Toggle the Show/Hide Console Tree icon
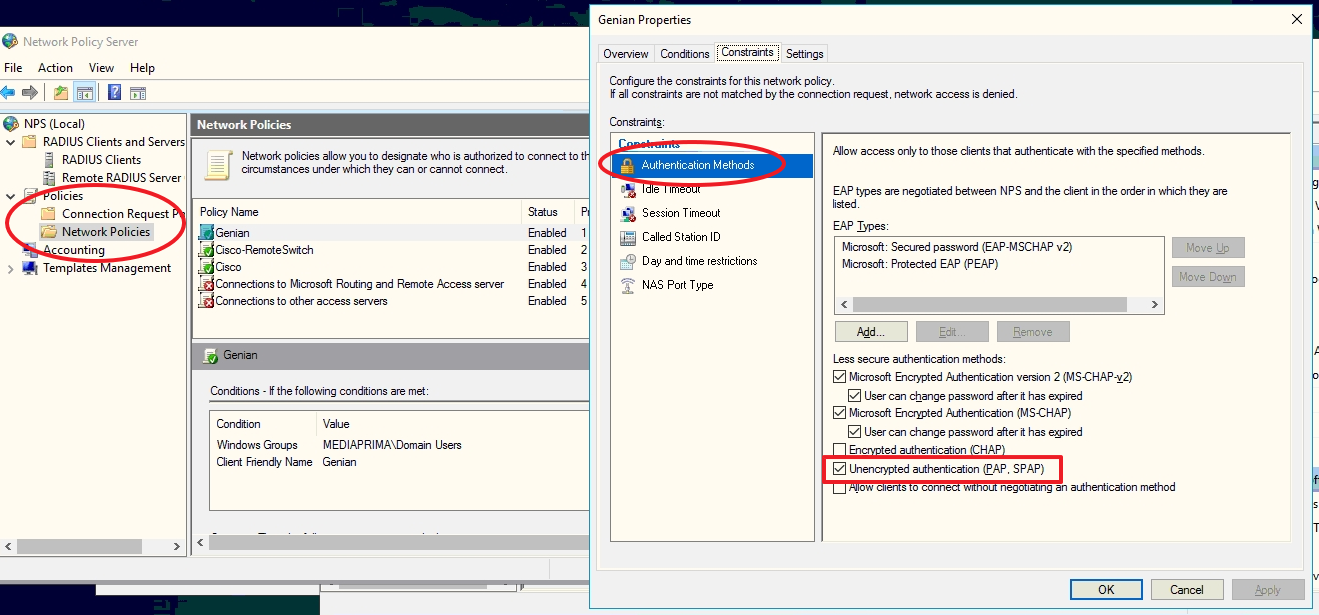Viewport: 1319px width, 615px height. tap(85, 93)
